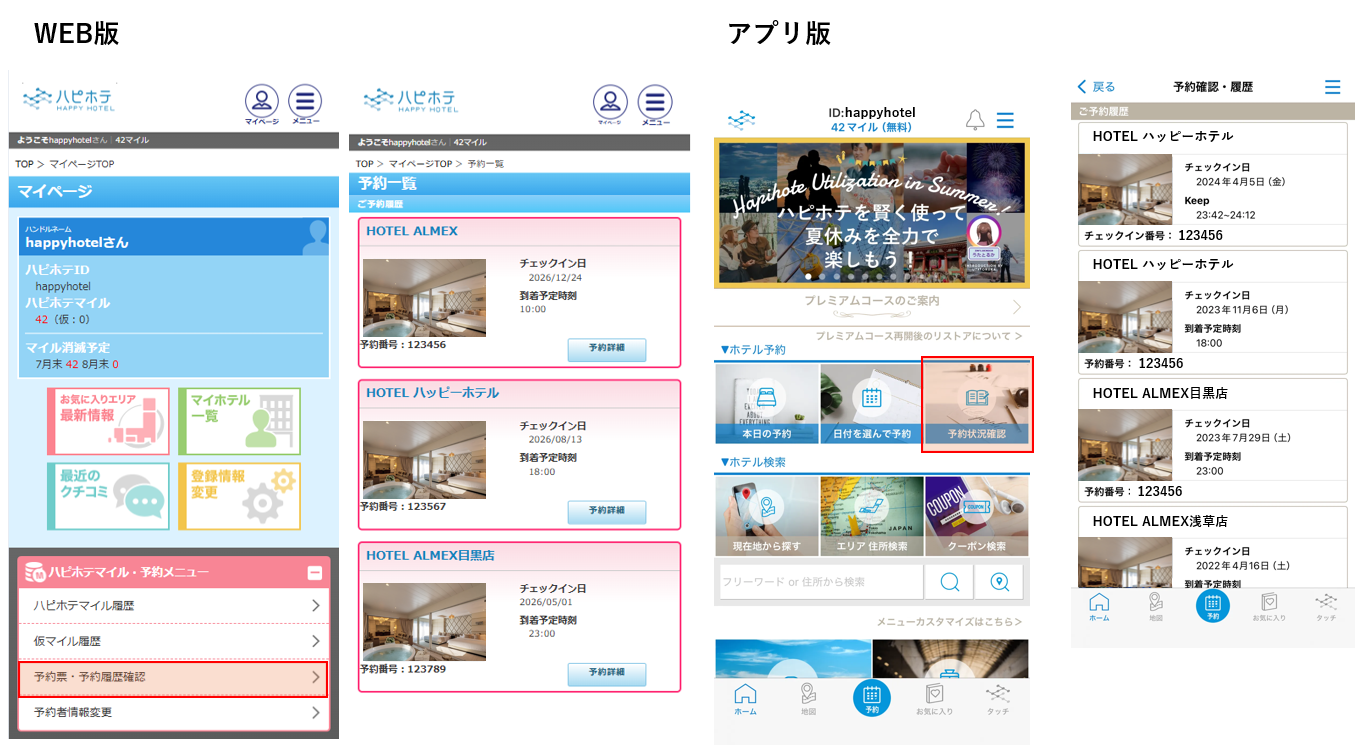1369x747 pixels.
Task: Tap 現在地から探す search tile
Action: click(x=767, y=516)
